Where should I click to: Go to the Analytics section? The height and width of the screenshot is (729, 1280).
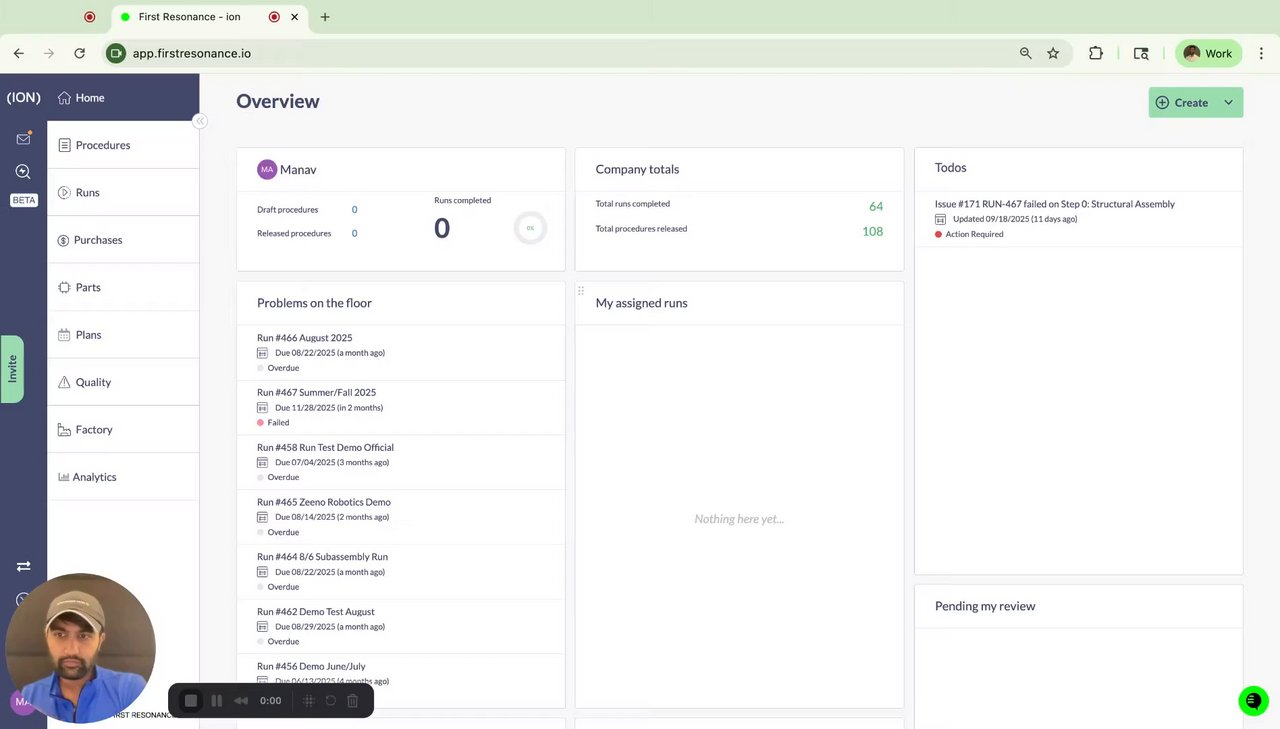click(x=123, y=477)
